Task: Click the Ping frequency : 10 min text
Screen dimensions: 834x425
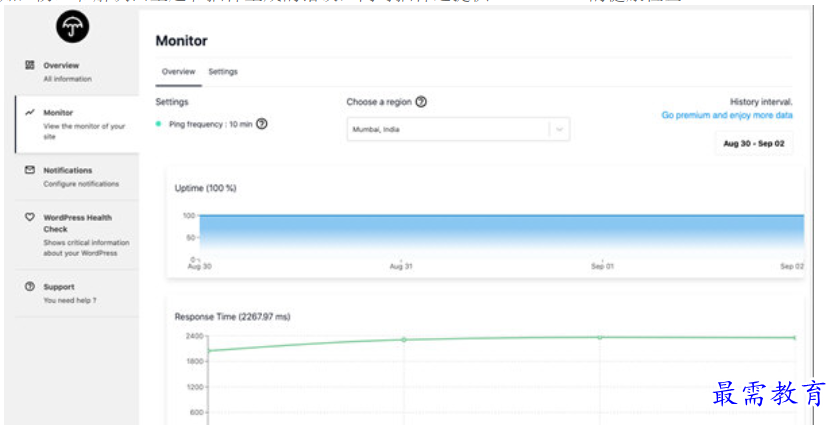Action: coord(211,124)
